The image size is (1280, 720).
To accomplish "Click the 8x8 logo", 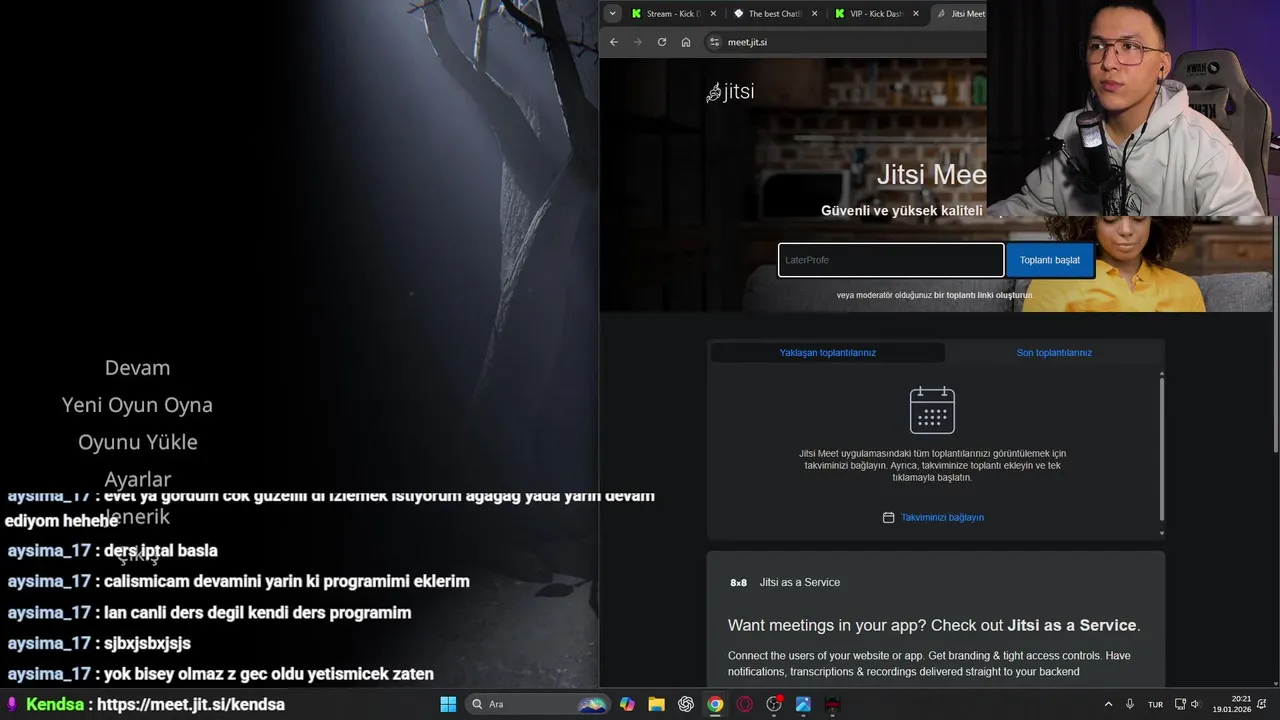I will pos(739,582).
